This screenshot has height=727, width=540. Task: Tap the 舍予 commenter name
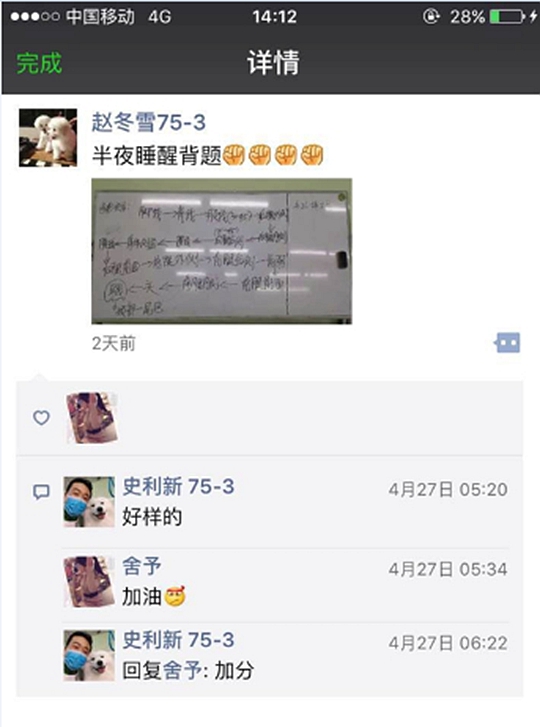coord(142,566)
